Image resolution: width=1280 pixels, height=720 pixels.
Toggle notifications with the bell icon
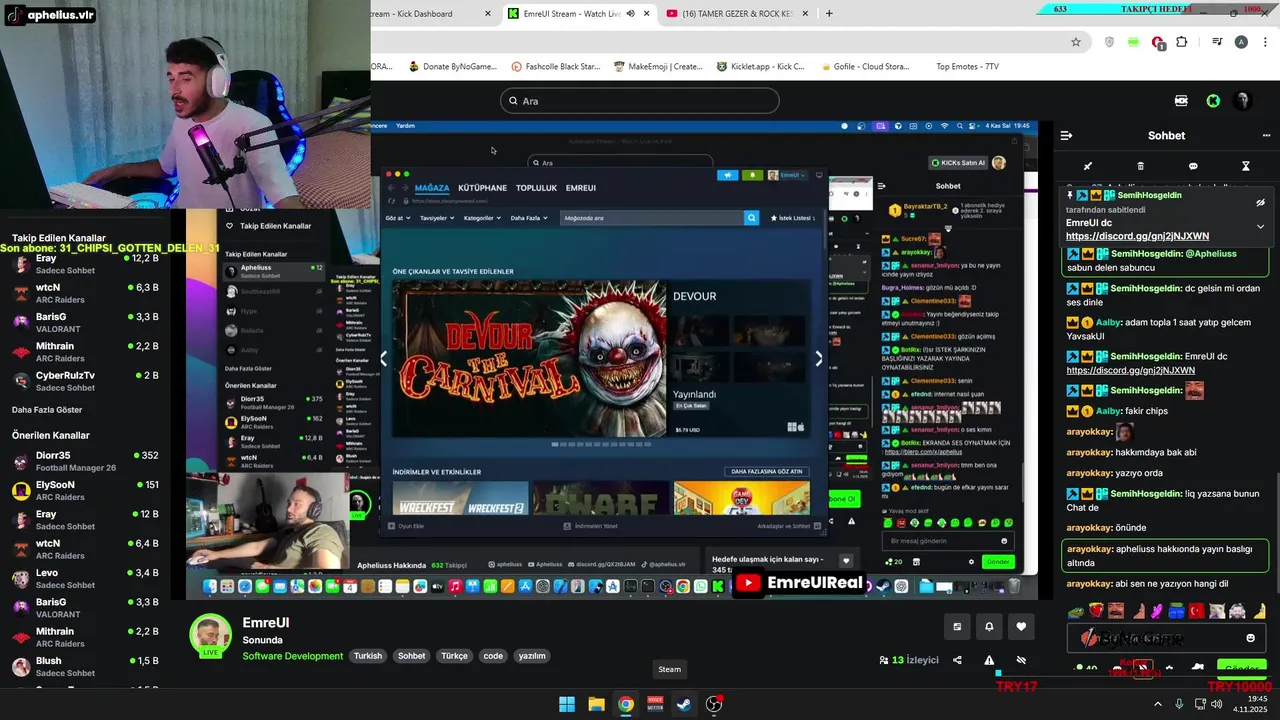(989, 627)
